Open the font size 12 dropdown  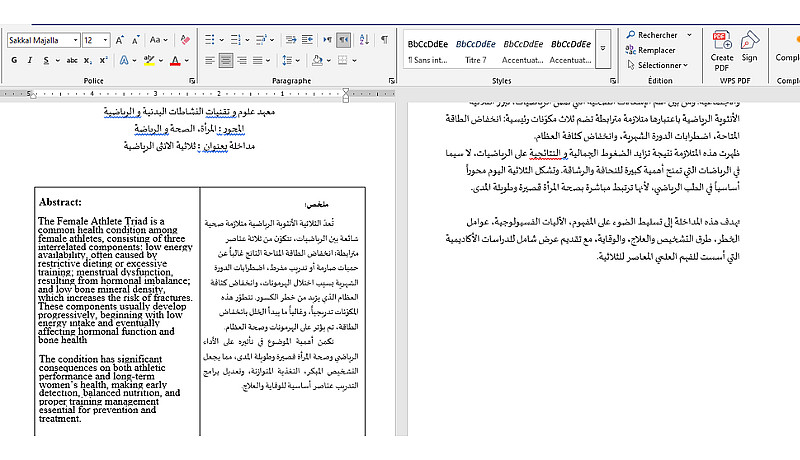click(105, 40)
